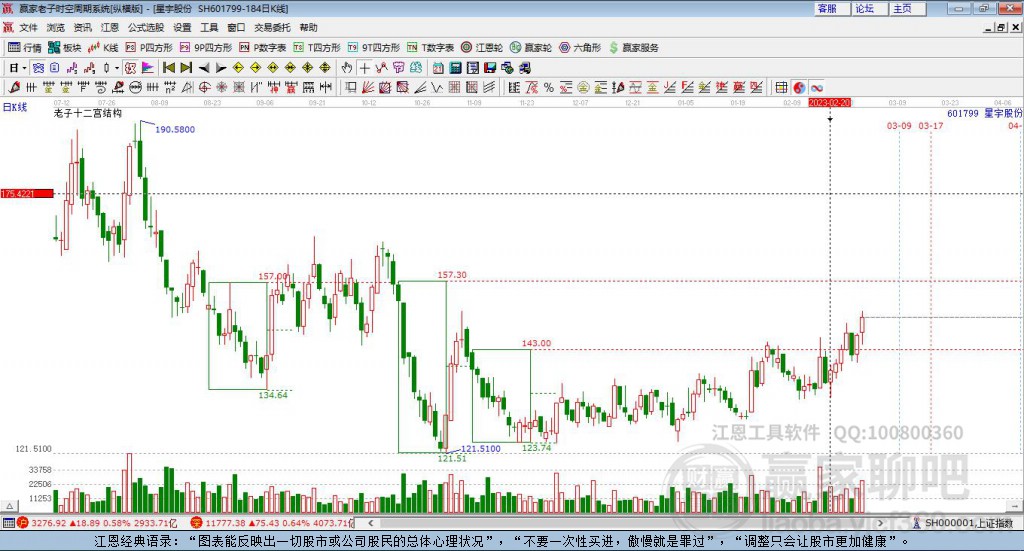
Task: Switch to the K线 chart view
Action: [x=103, y=47]
